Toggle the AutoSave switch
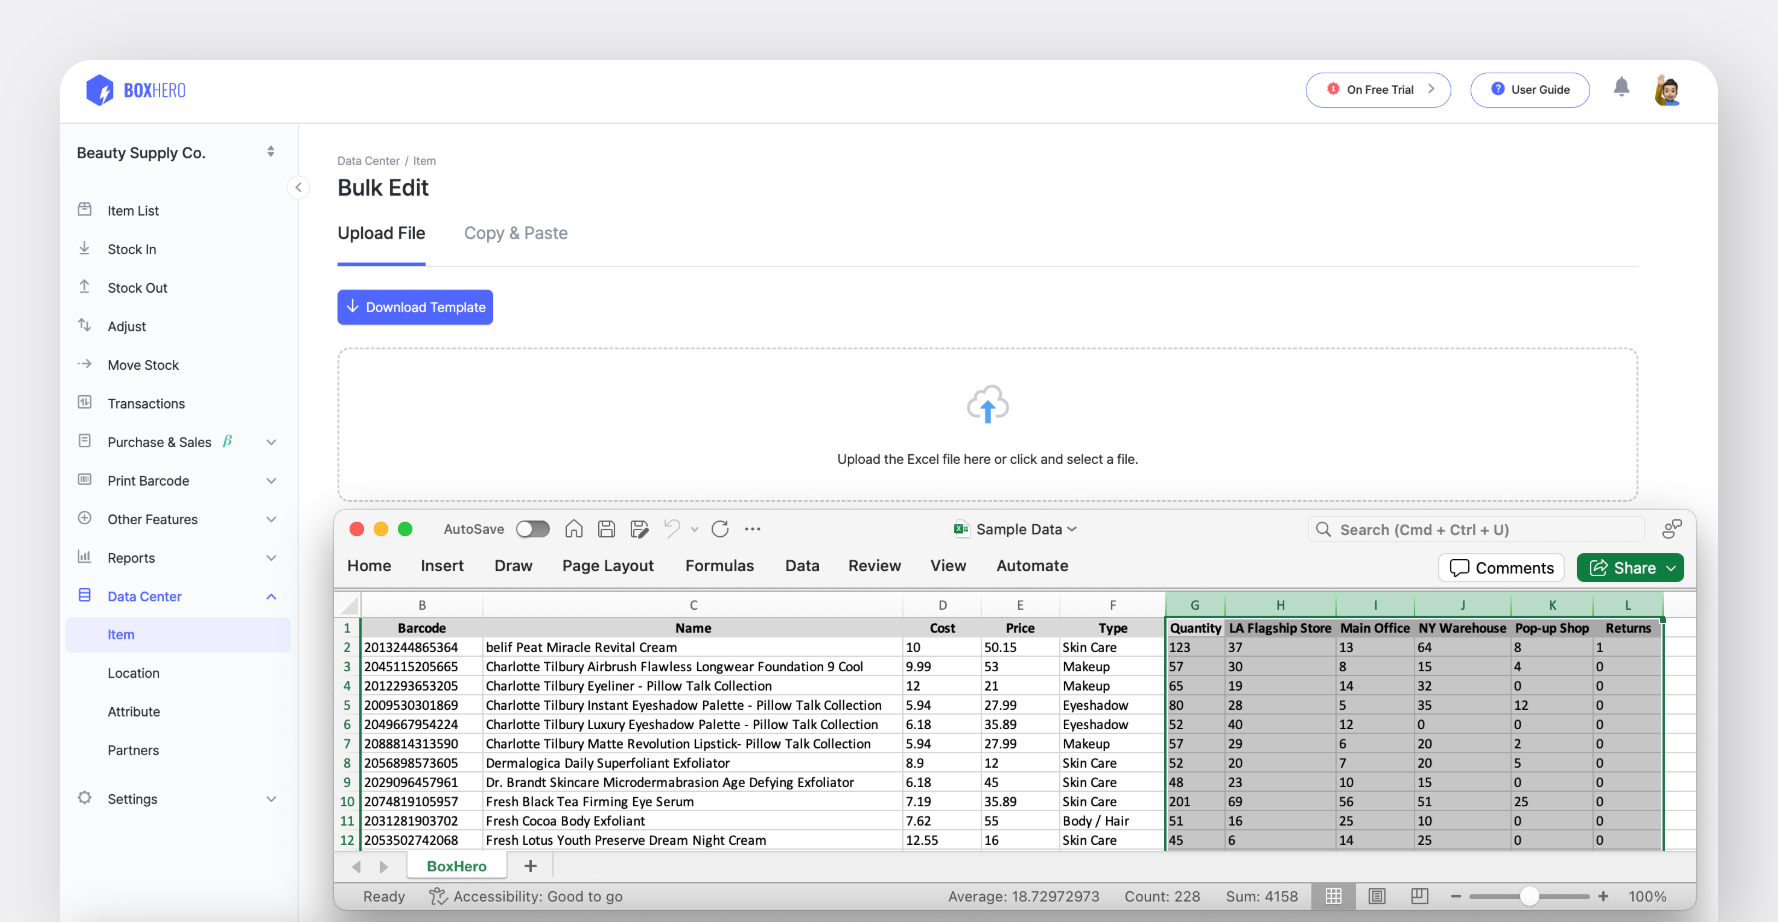 [x=532, y=529]
